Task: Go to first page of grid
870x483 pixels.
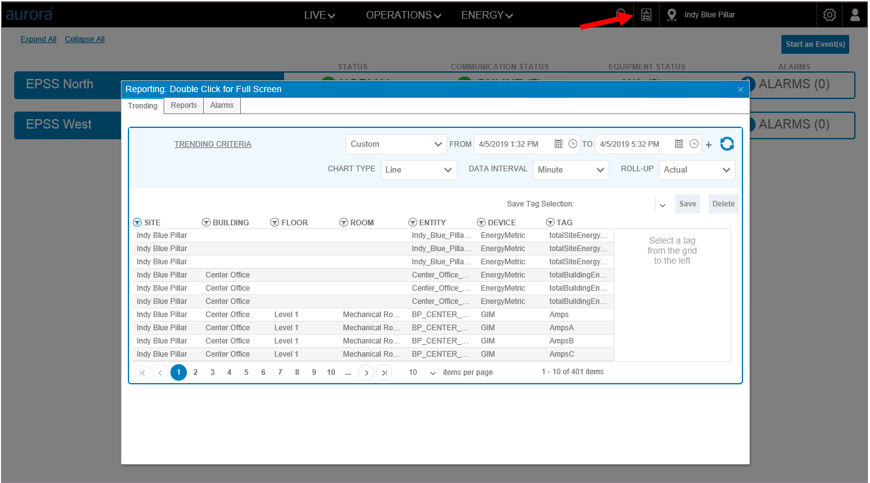Action: point(143,373)
